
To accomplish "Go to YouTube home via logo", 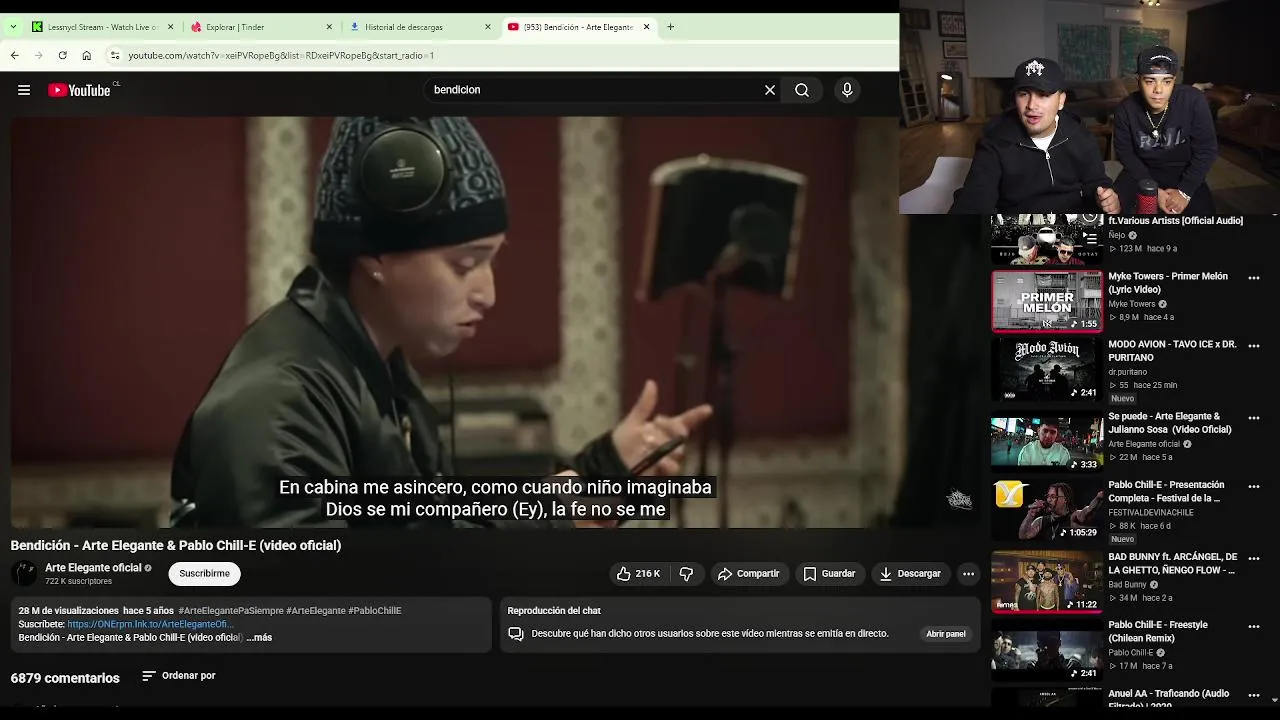I will (79, 90).
